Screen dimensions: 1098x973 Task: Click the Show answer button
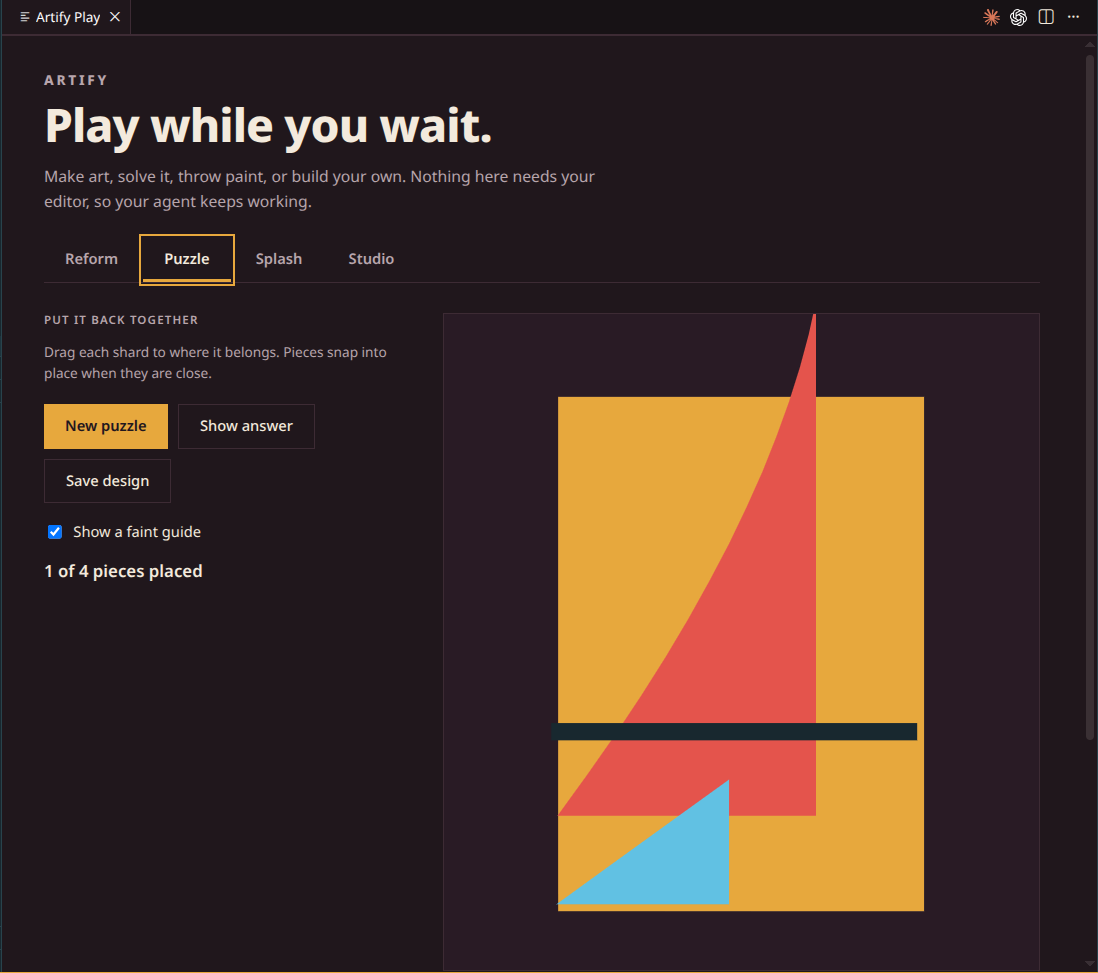(x=246, y=426)
